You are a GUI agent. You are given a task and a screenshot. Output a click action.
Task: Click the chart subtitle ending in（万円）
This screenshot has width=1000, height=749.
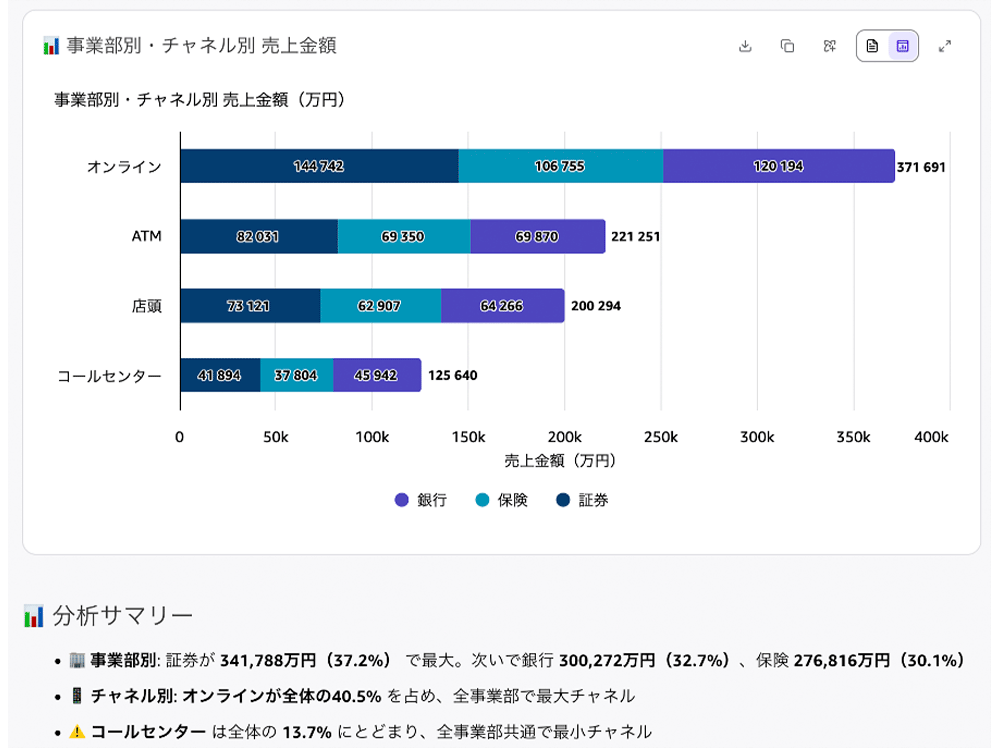(200, 100)
